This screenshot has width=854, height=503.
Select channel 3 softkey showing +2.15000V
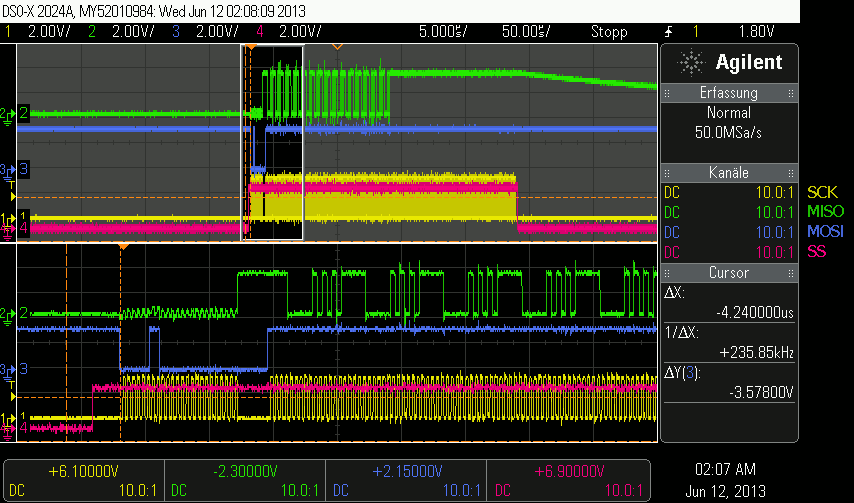(406, 481)
